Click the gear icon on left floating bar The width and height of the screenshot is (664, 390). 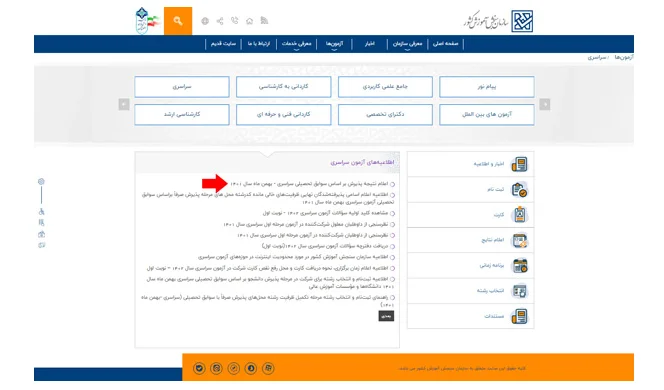tap(41, 181)
